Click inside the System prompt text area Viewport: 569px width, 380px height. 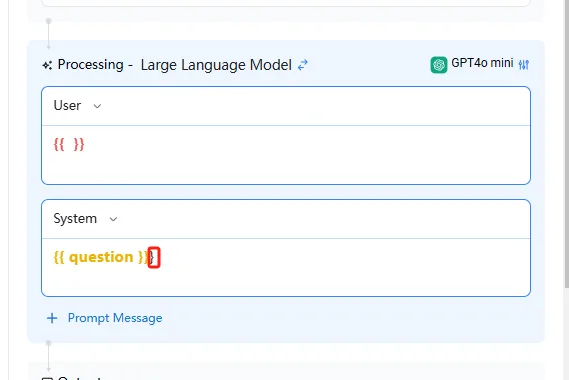[x=286, y=267]
